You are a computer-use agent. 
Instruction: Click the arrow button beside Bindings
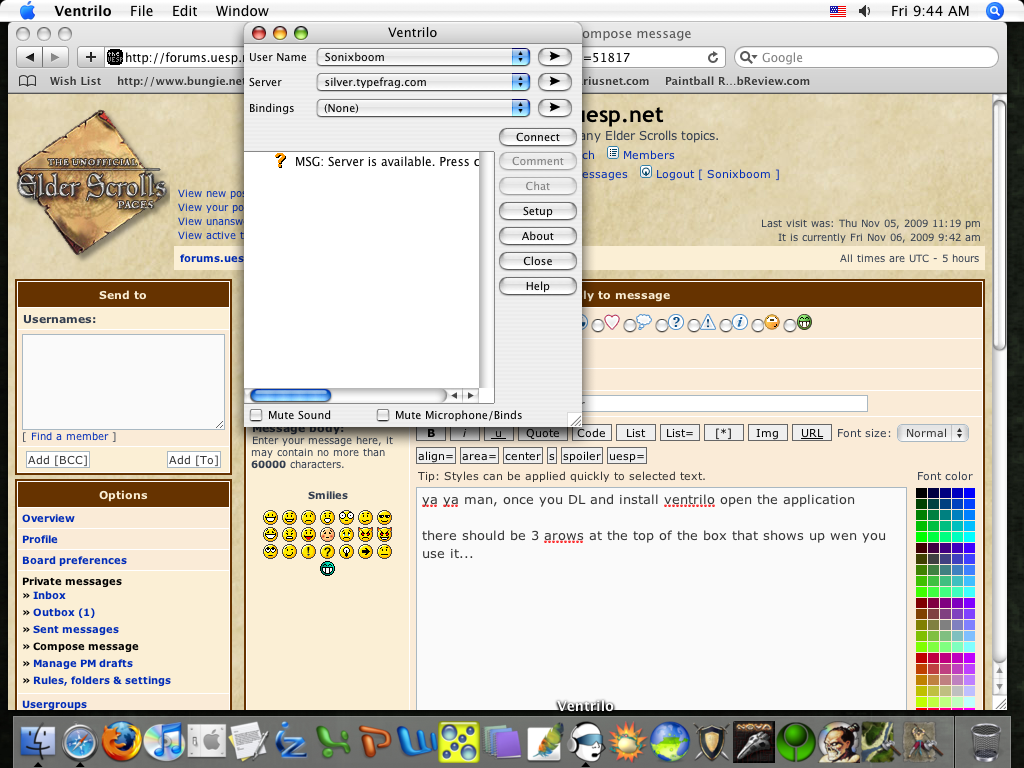pos(554,107)
